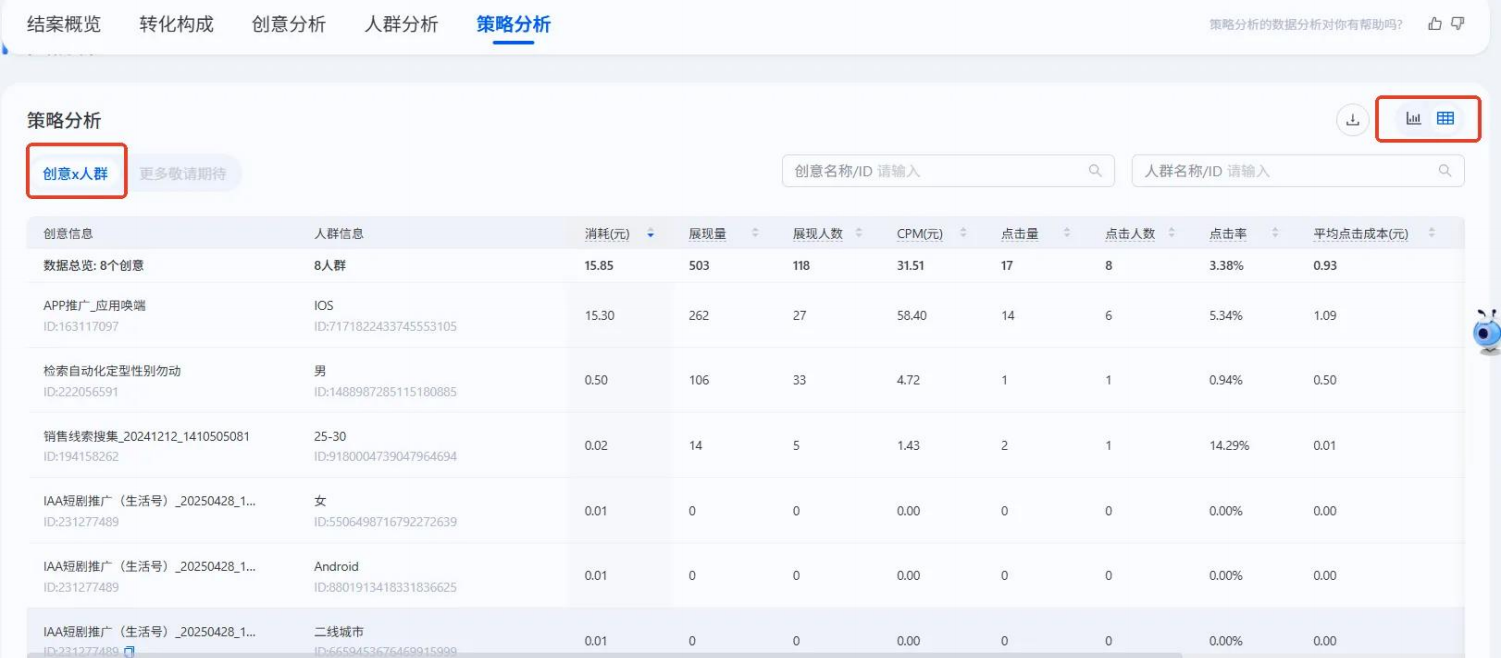Click audience 女 in the table
Image resolution: width=1501 pixels, height=658 pixels.
[320, 501]
